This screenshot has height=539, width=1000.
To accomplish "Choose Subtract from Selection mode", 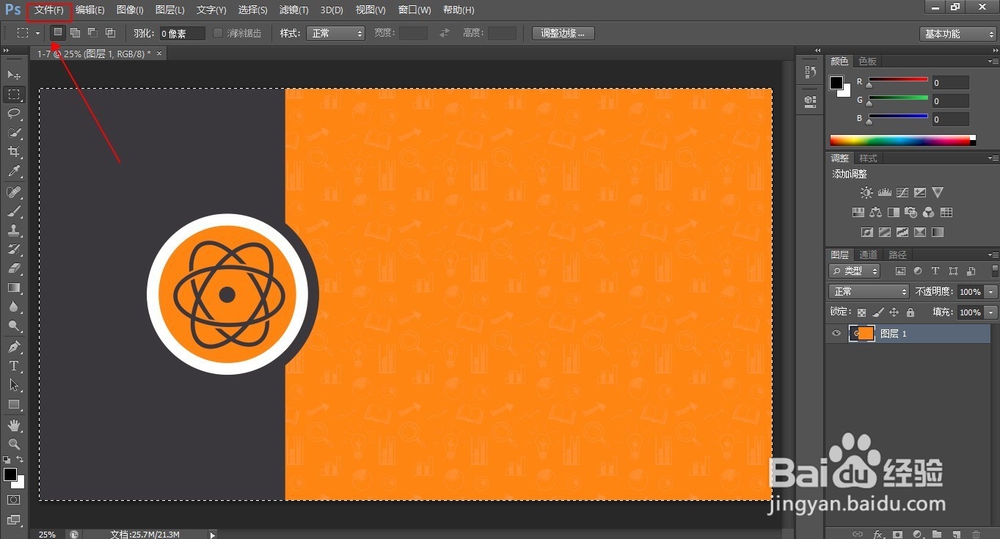I will (92, 33).
